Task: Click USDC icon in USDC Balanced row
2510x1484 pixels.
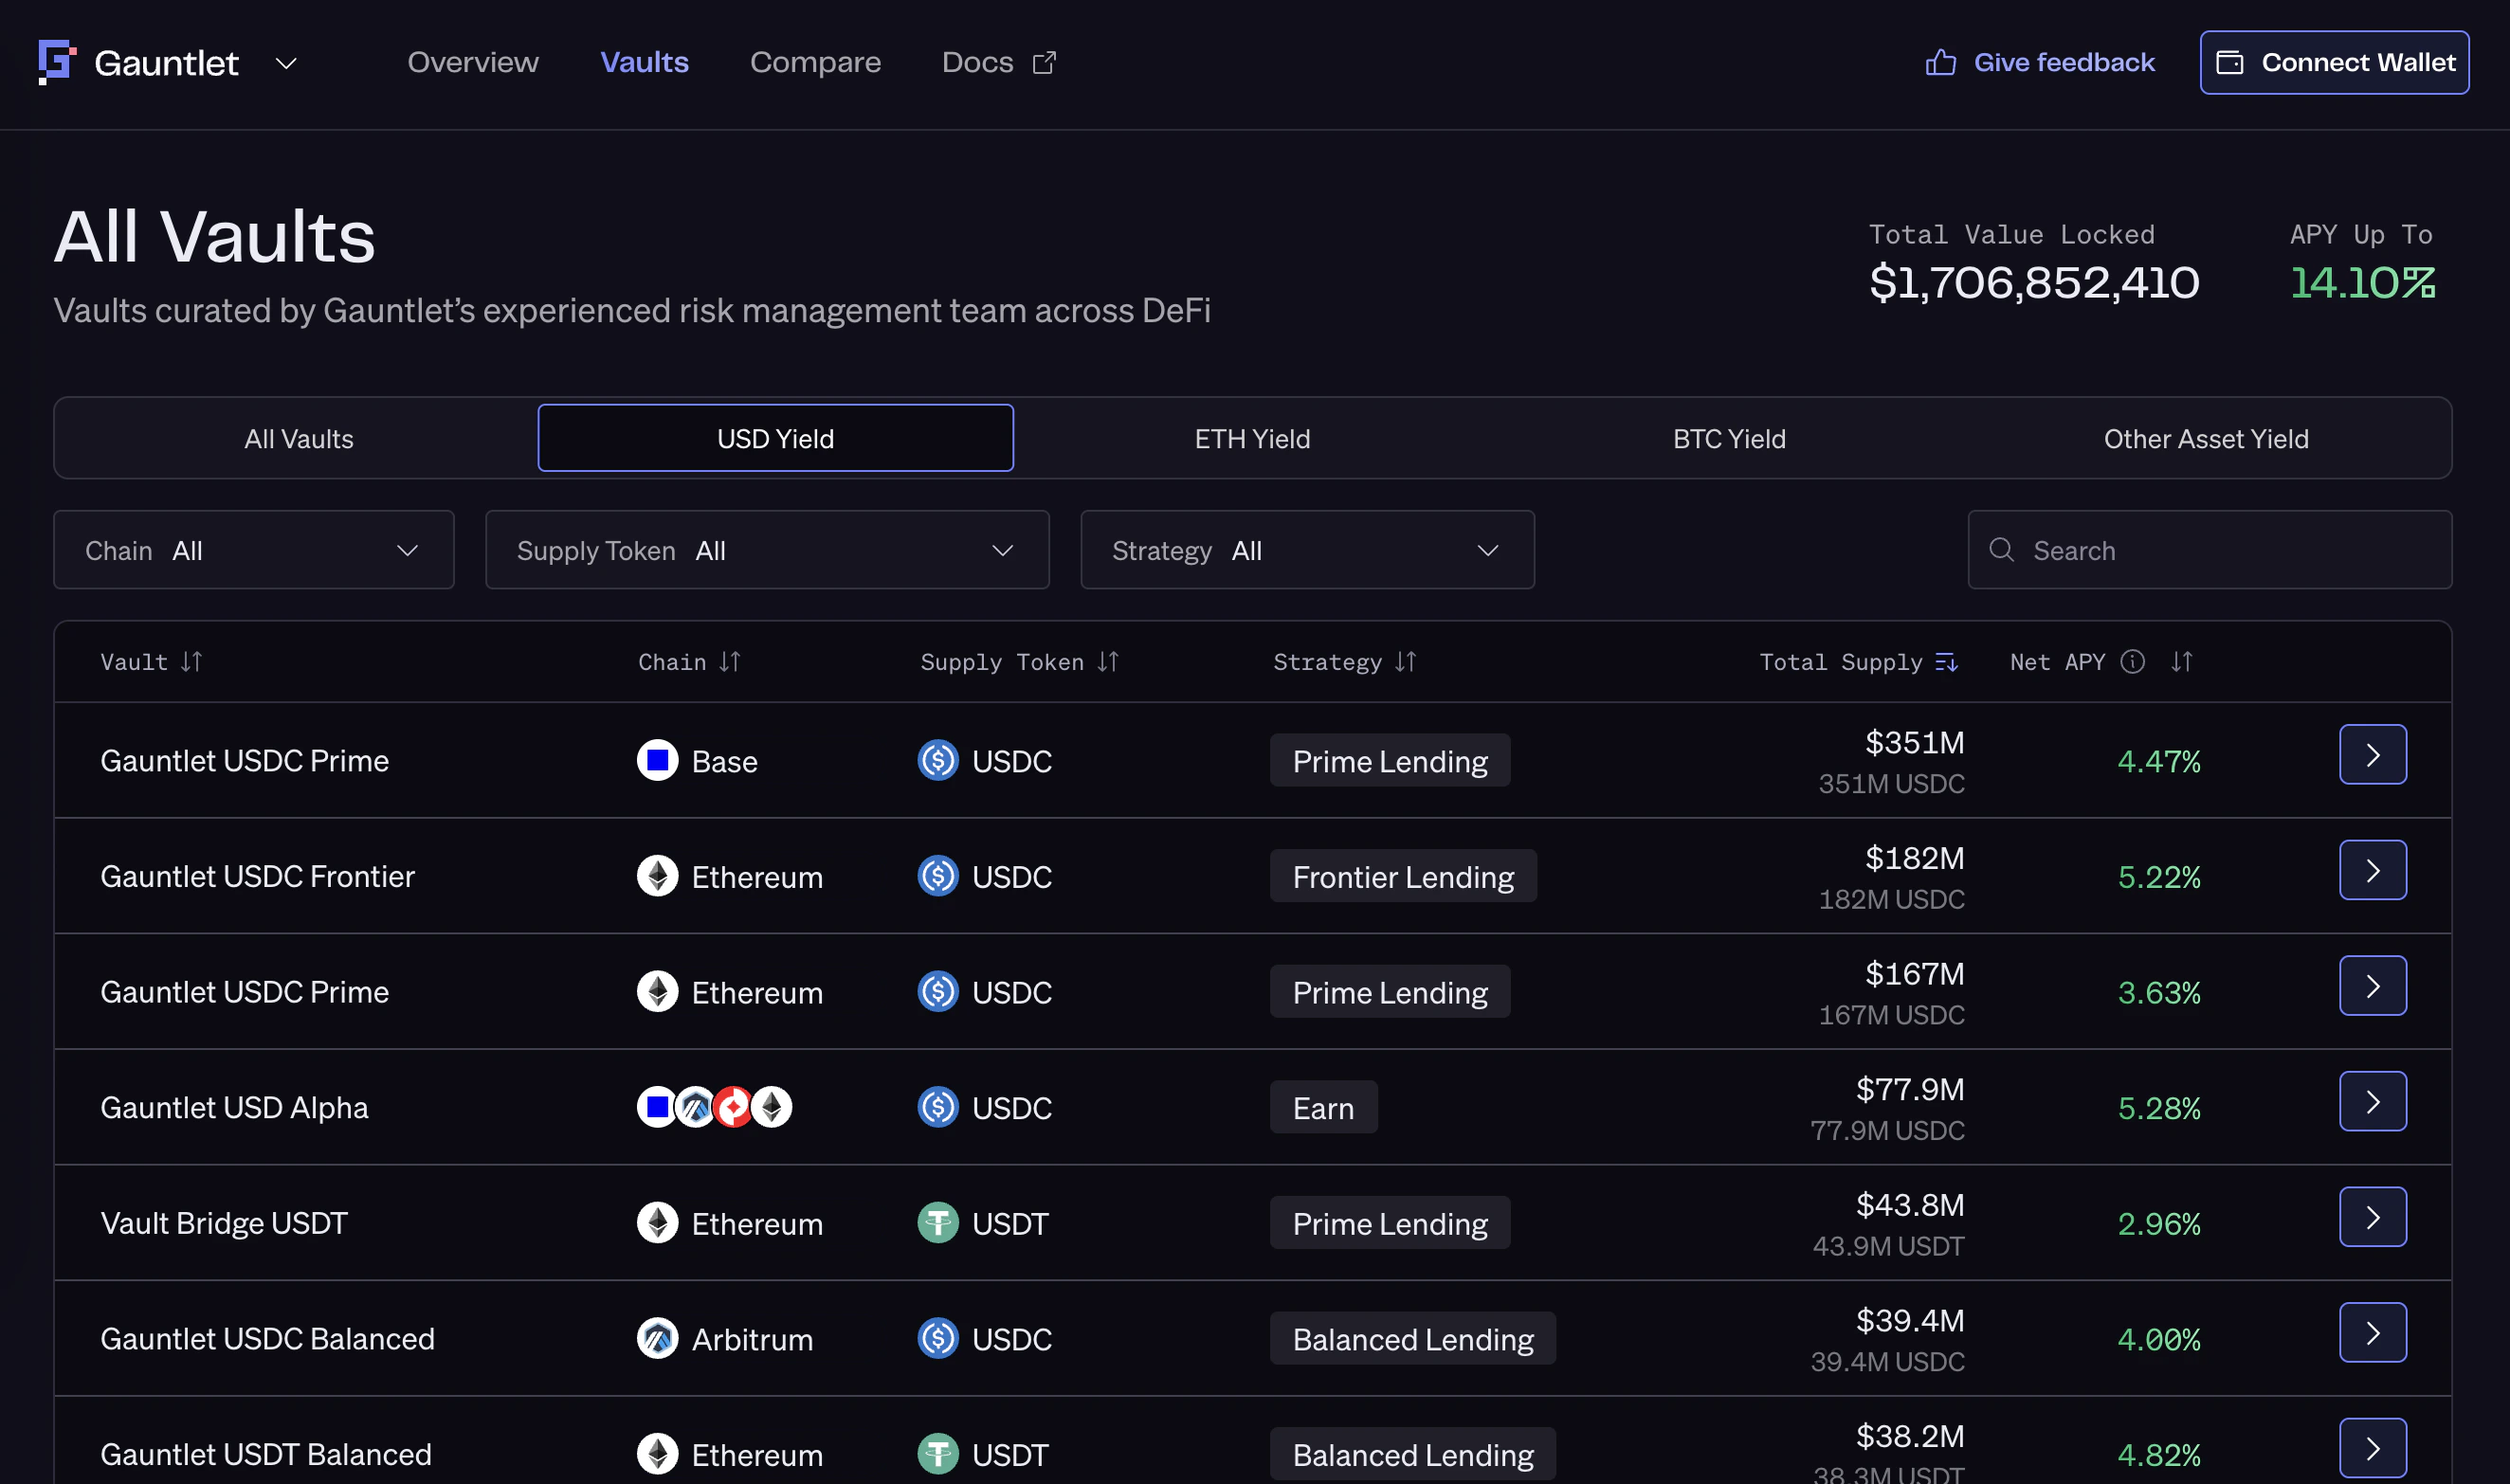Action: click(938, 1338)
